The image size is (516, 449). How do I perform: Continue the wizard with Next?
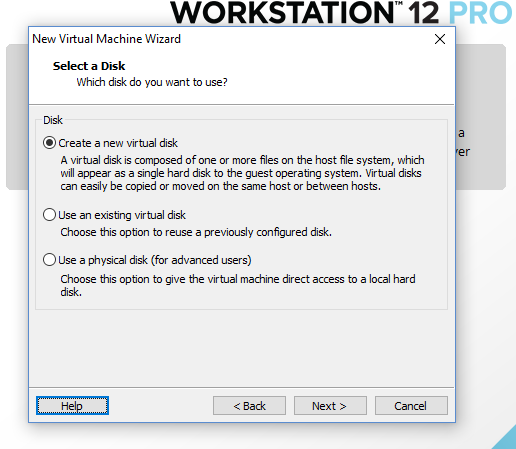coord(330,406)
